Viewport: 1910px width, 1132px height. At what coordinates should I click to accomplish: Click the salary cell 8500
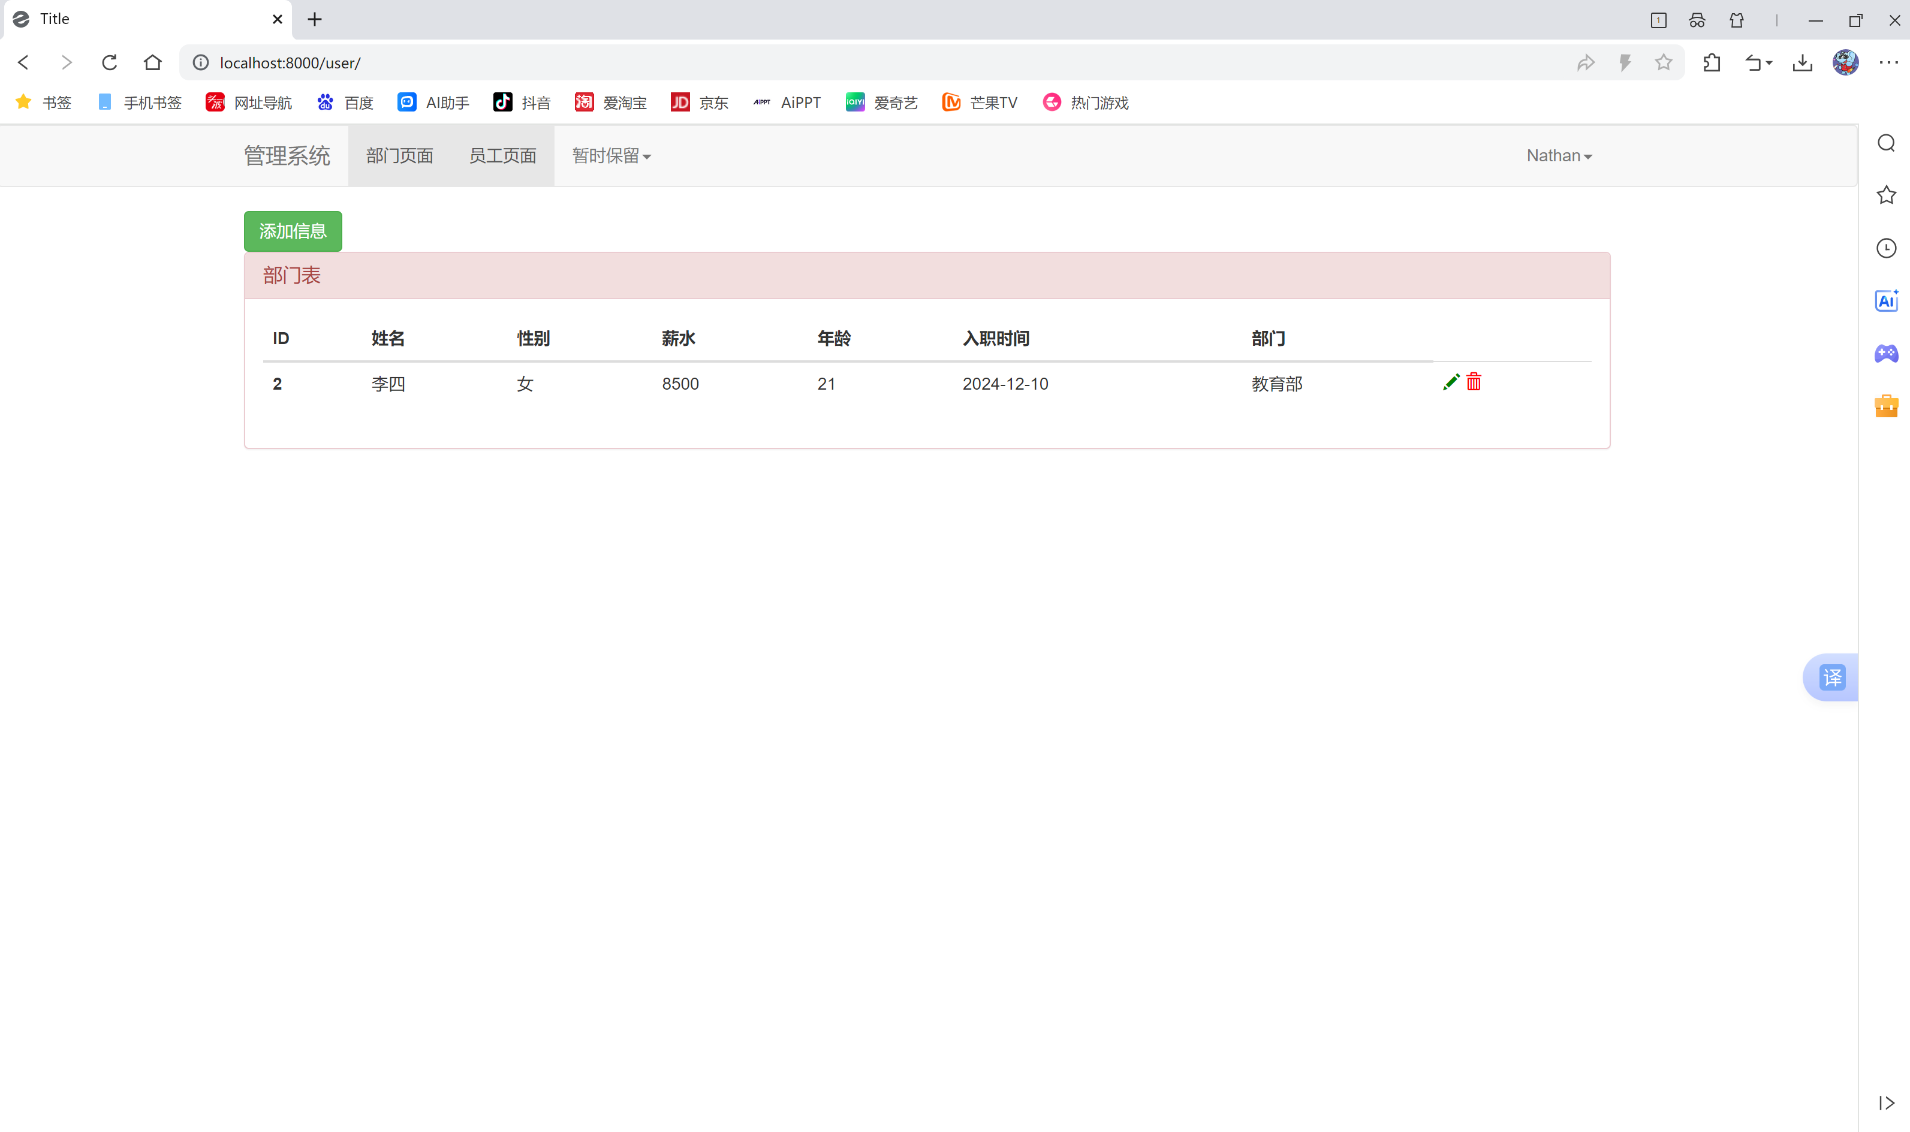680,384
